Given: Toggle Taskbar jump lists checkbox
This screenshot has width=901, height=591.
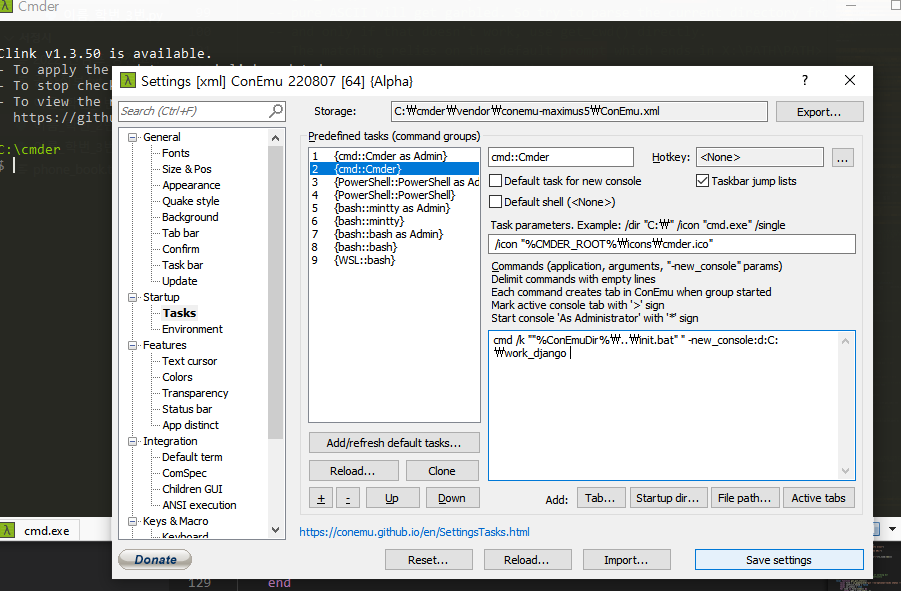Looking at the screenshot, I should pyautogui.click(x=702, y=181).
